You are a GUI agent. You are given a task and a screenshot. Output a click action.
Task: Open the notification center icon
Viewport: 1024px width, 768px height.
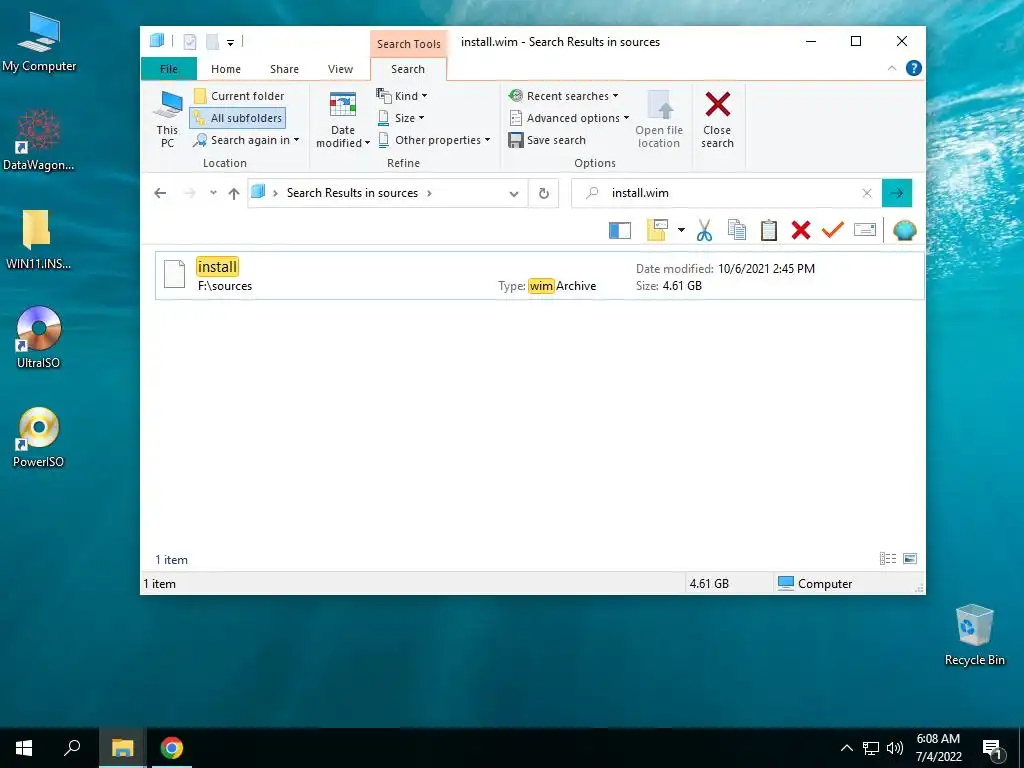[992, 749]
